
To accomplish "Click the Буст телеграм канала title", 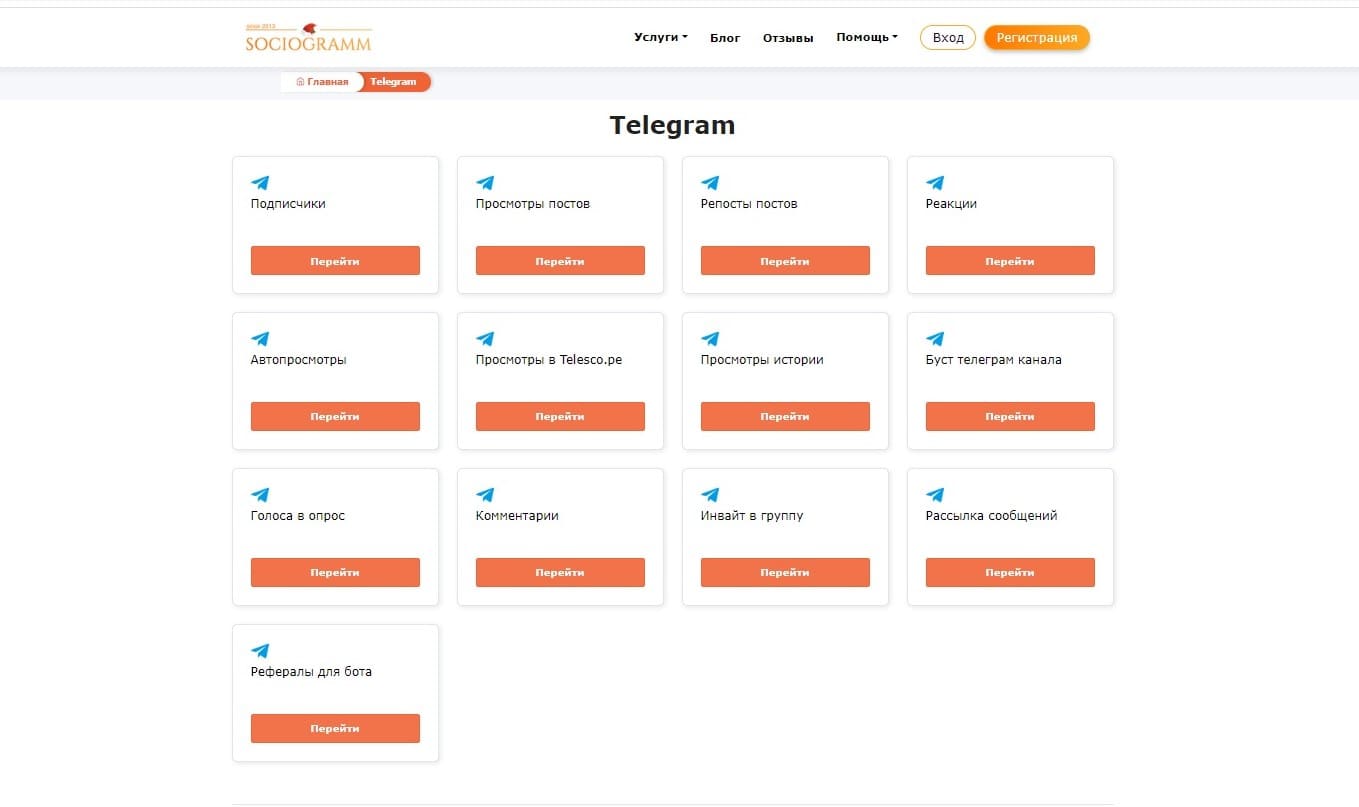I will pos(994,360).
